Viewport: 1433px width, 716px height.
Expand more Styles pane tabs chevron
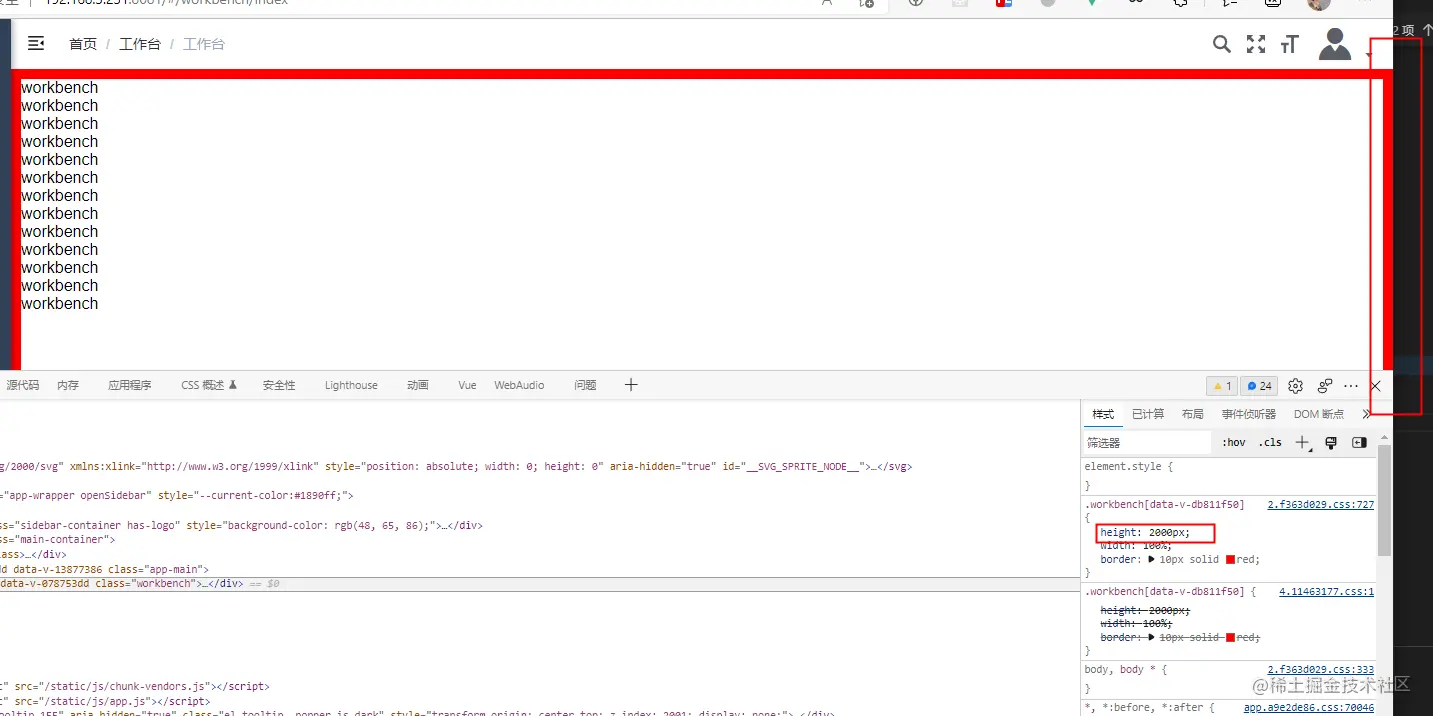pos(1366,414)
